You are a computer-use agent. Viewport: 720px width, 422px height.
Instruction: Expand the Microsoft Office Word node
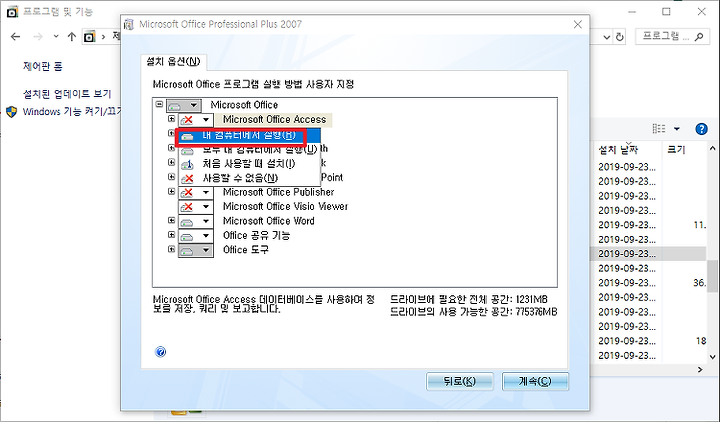pos(171,220)
